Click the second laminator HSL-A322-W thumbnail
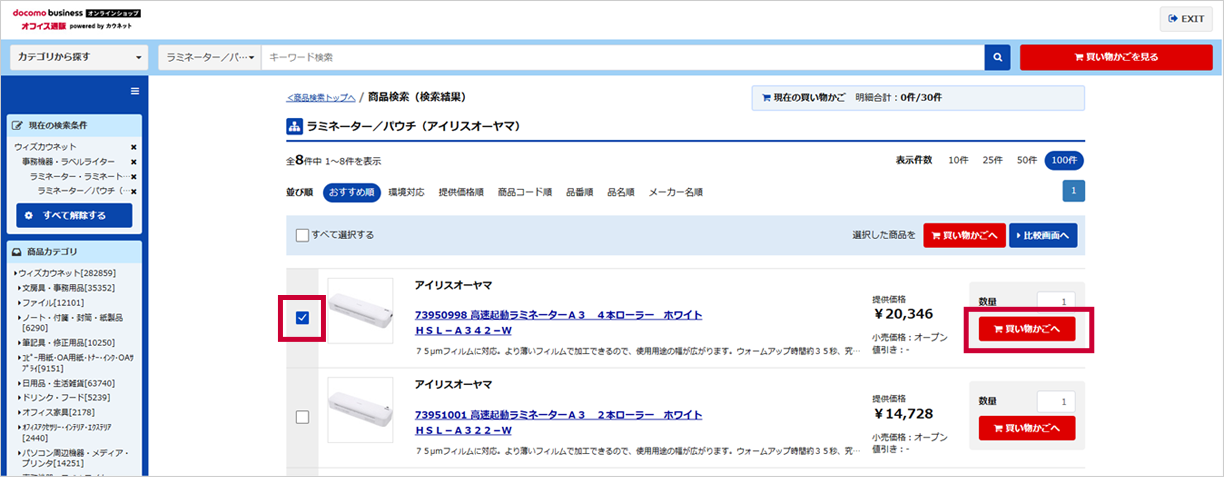Viewport: 1224px width, 477px height. (360, 410)
